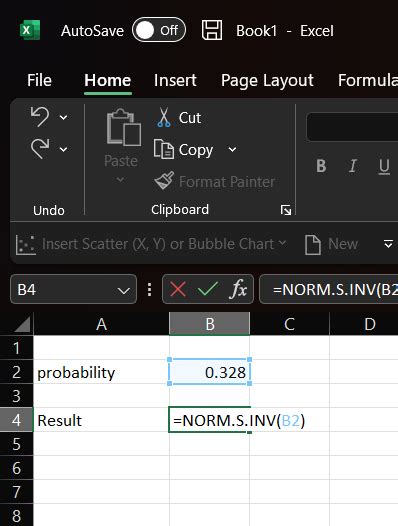
Task: Click cell B4 editing the NORM.S.INV formula
Action: pos(210,420)
